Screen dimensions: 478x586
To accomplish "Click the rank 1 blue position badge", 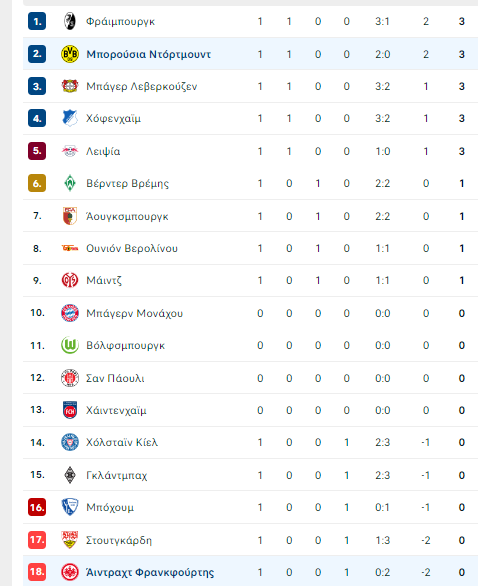I will (x=37, y=21).
